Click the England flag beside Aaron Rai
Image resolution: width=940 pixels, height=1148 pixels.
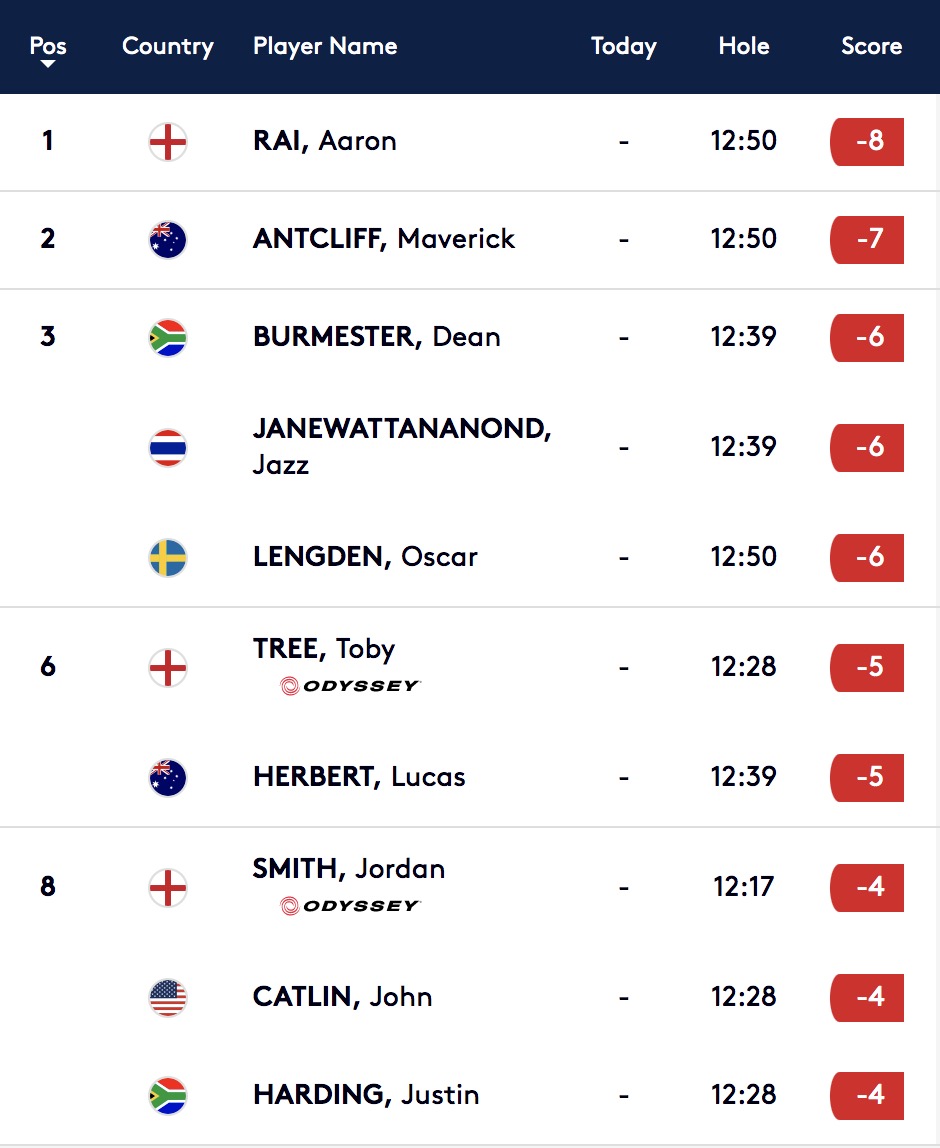point(168,141)
